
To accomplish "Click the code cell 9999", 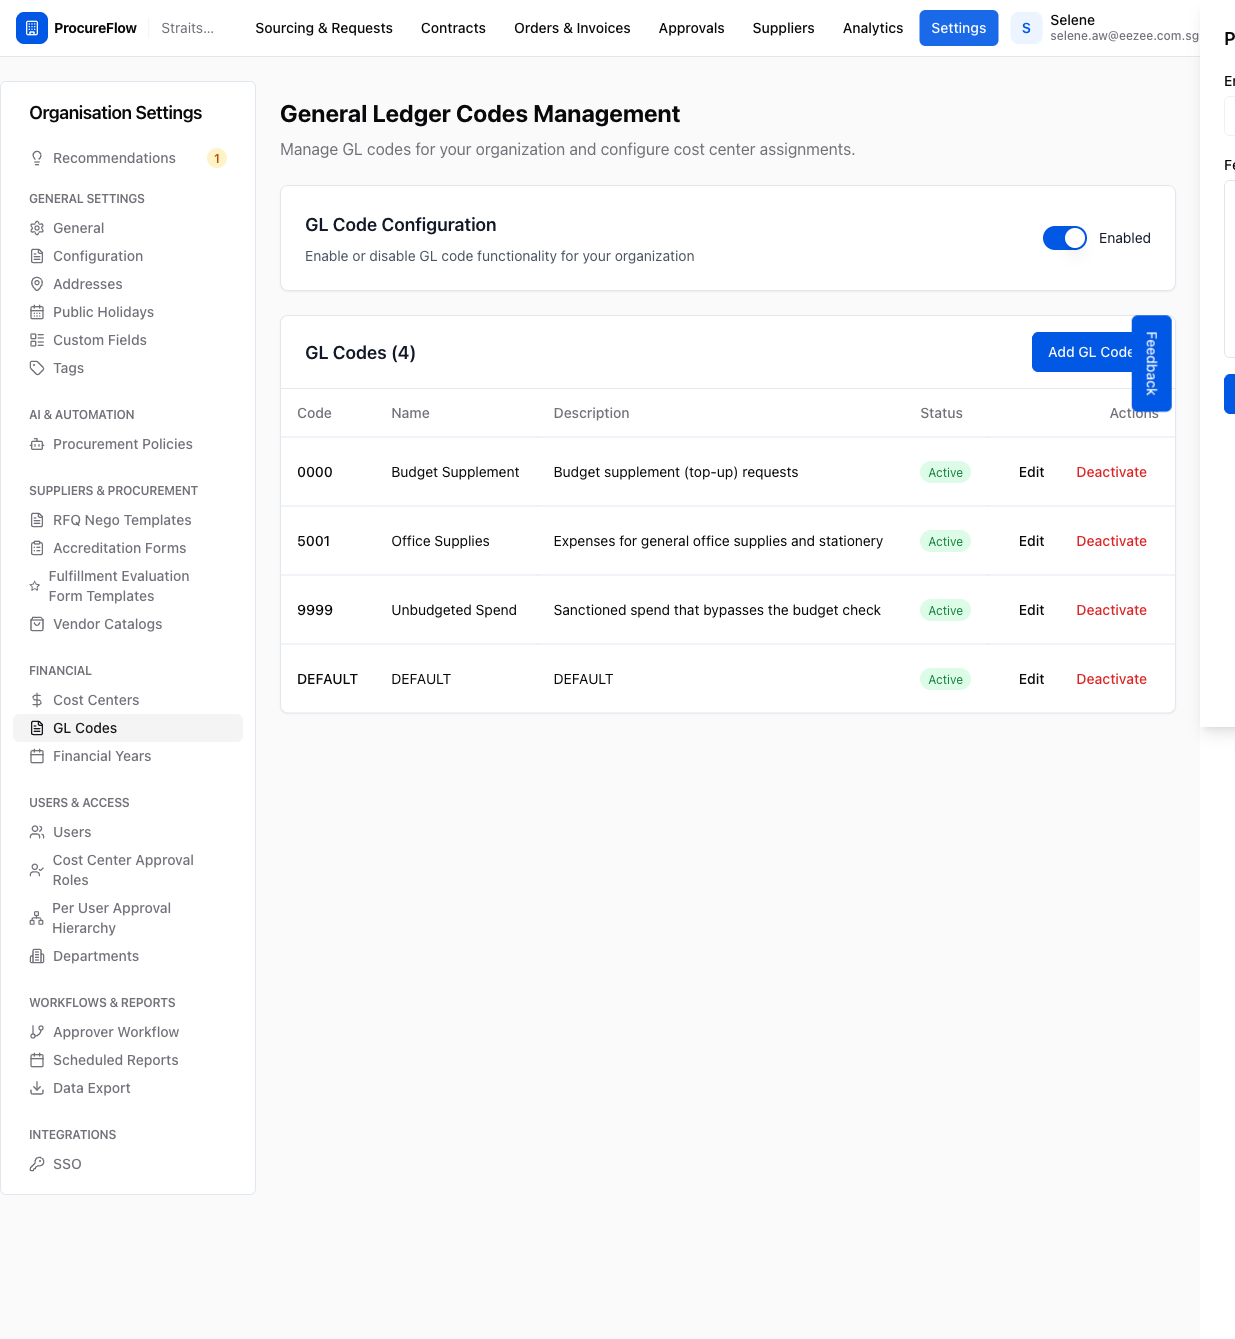I will tap(315, 610).
